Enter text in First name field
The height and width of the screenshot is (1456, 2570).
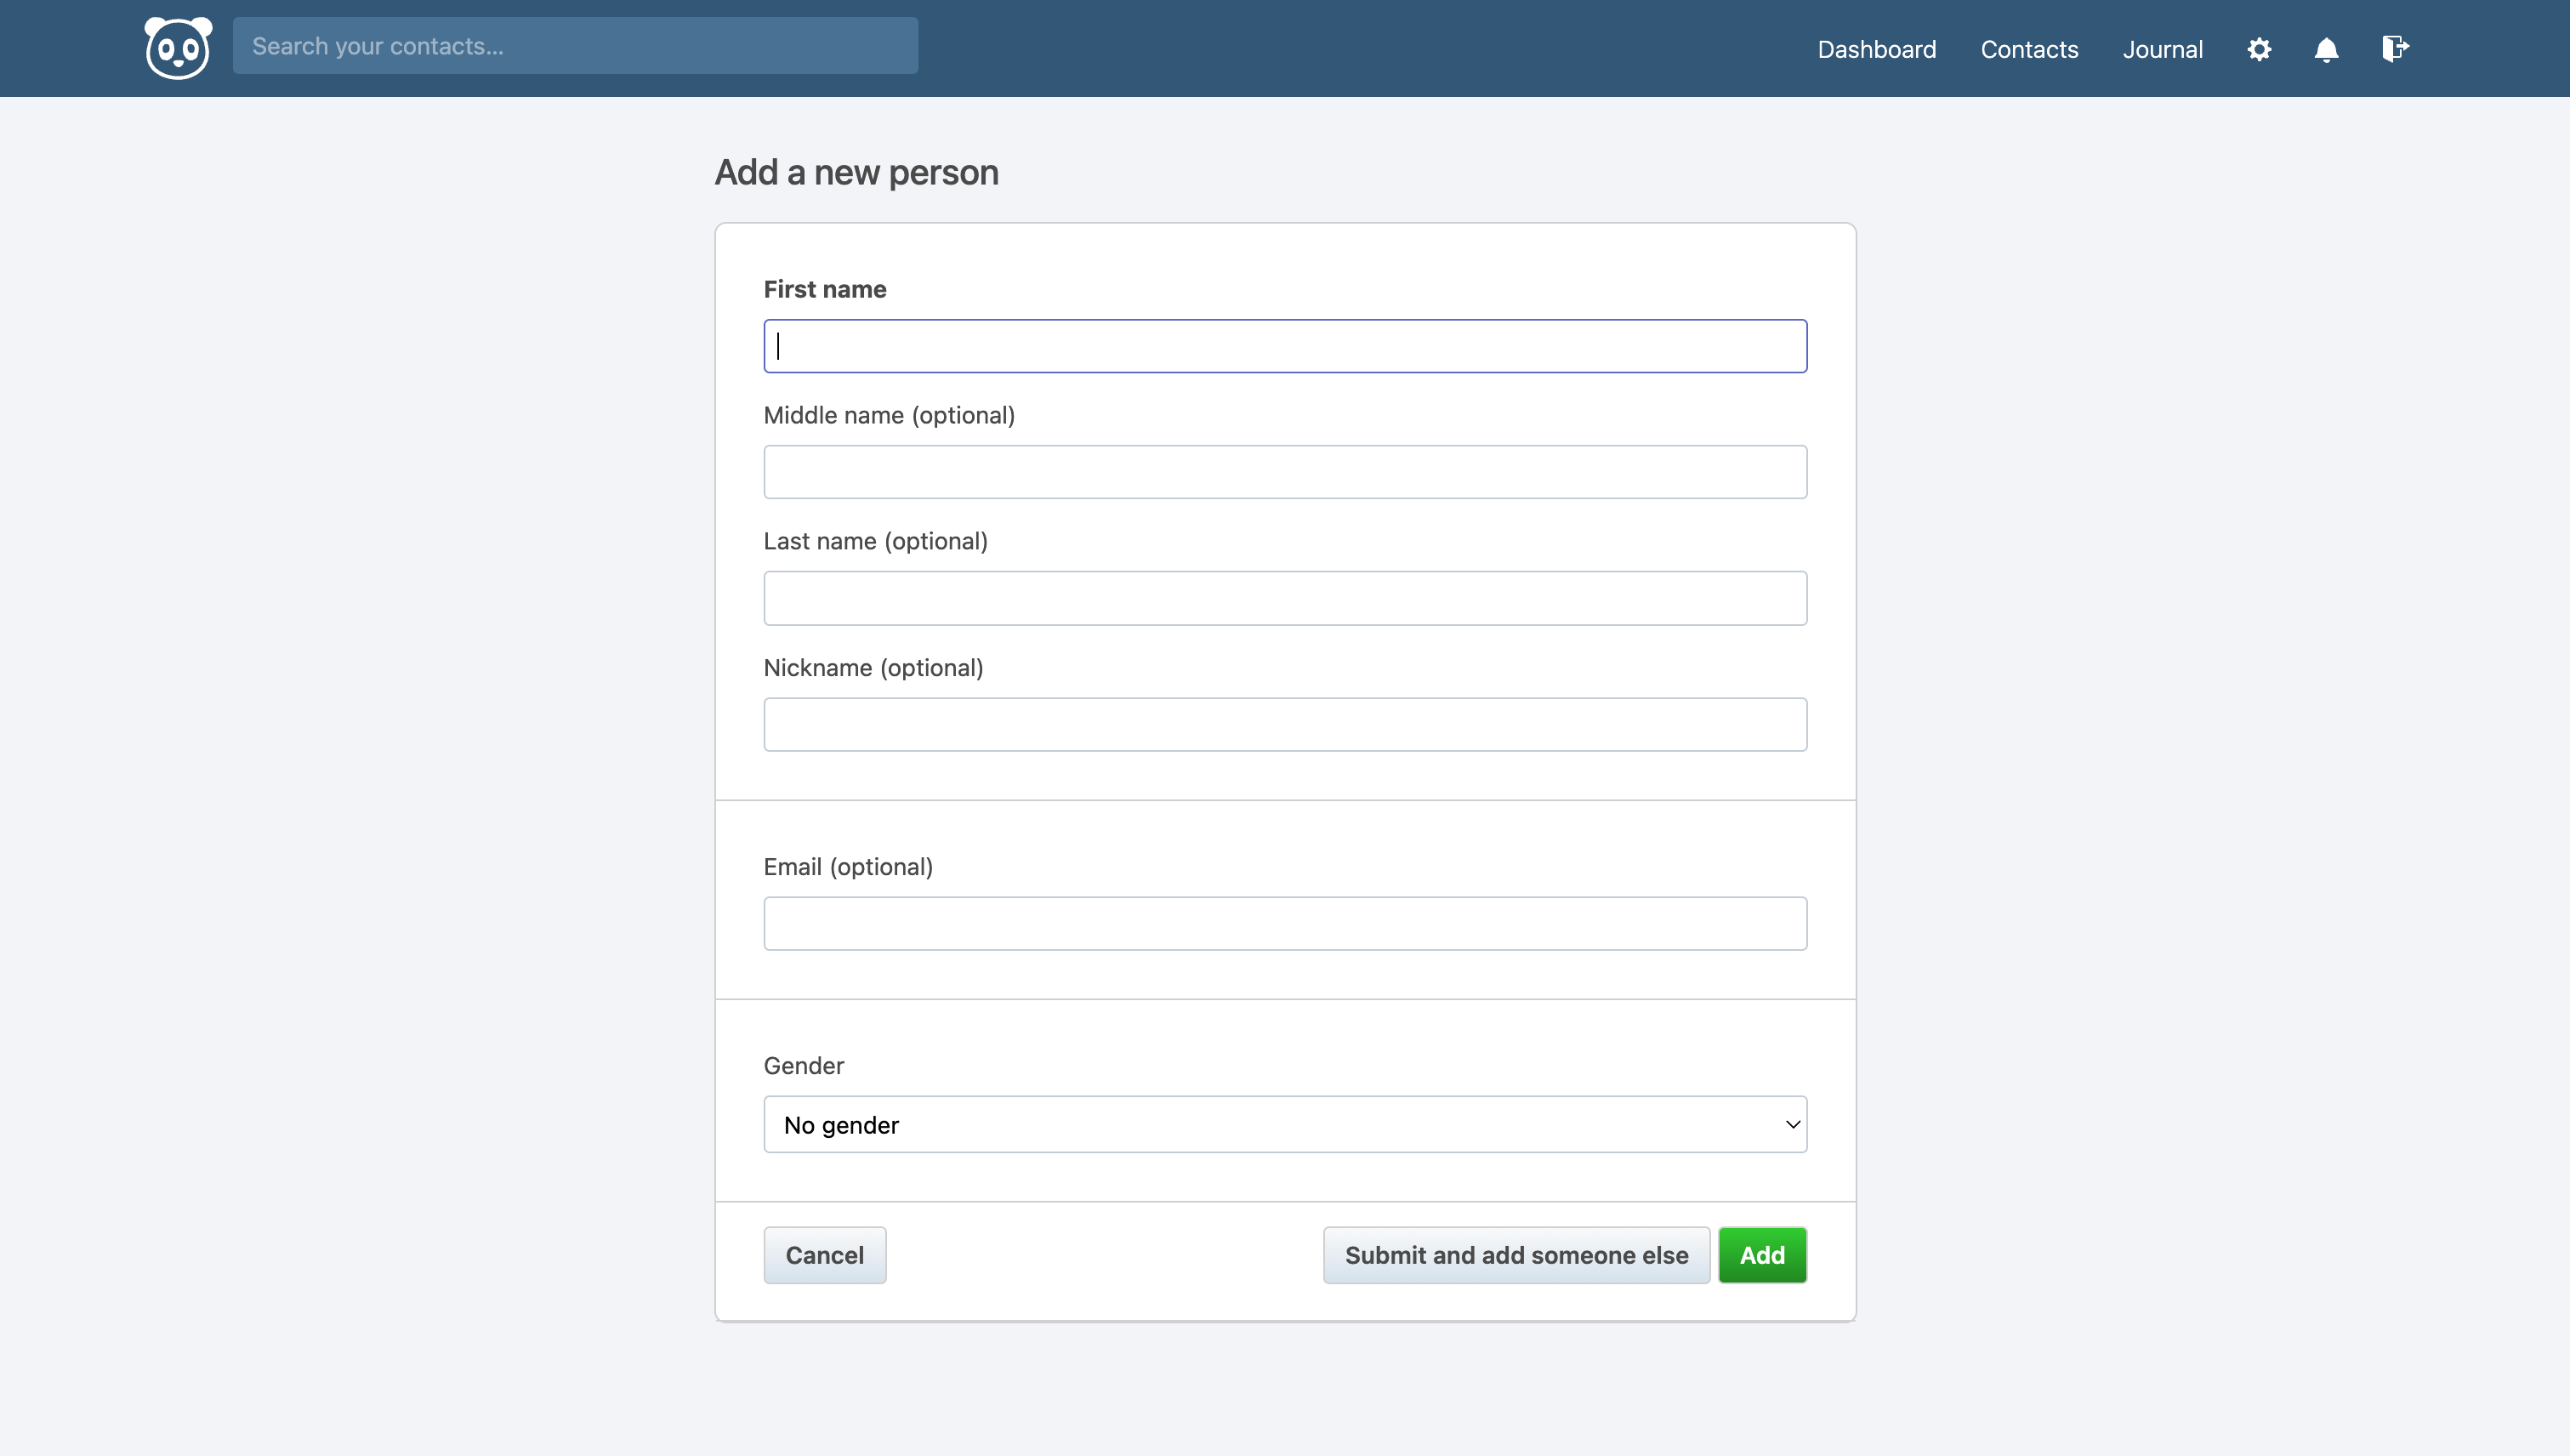pos(1285,344)
